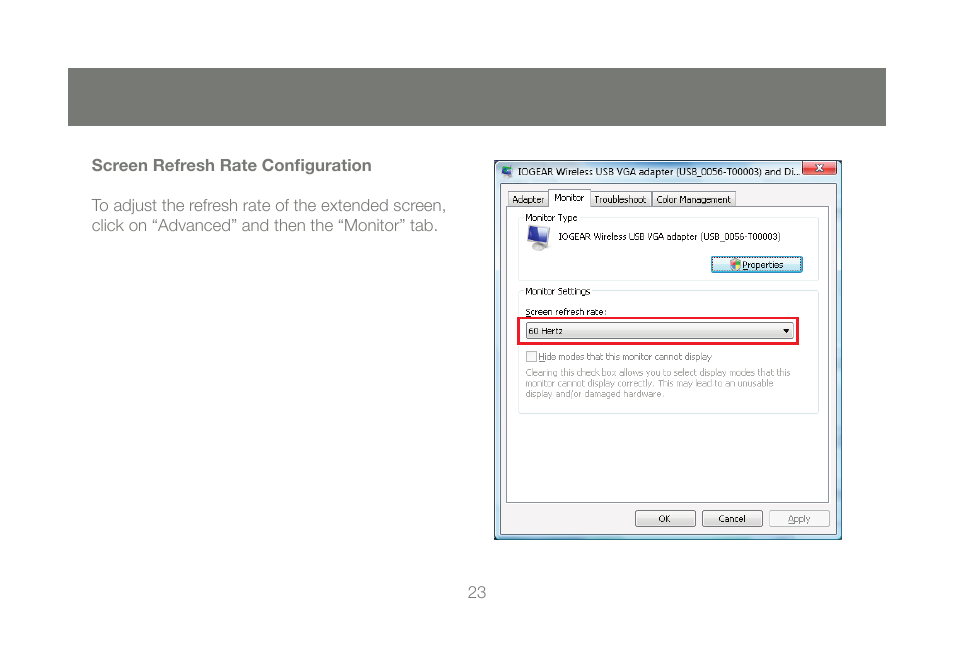Click the Cancel button
Screen dimensions: 954x665
click(x=732, y=518)
